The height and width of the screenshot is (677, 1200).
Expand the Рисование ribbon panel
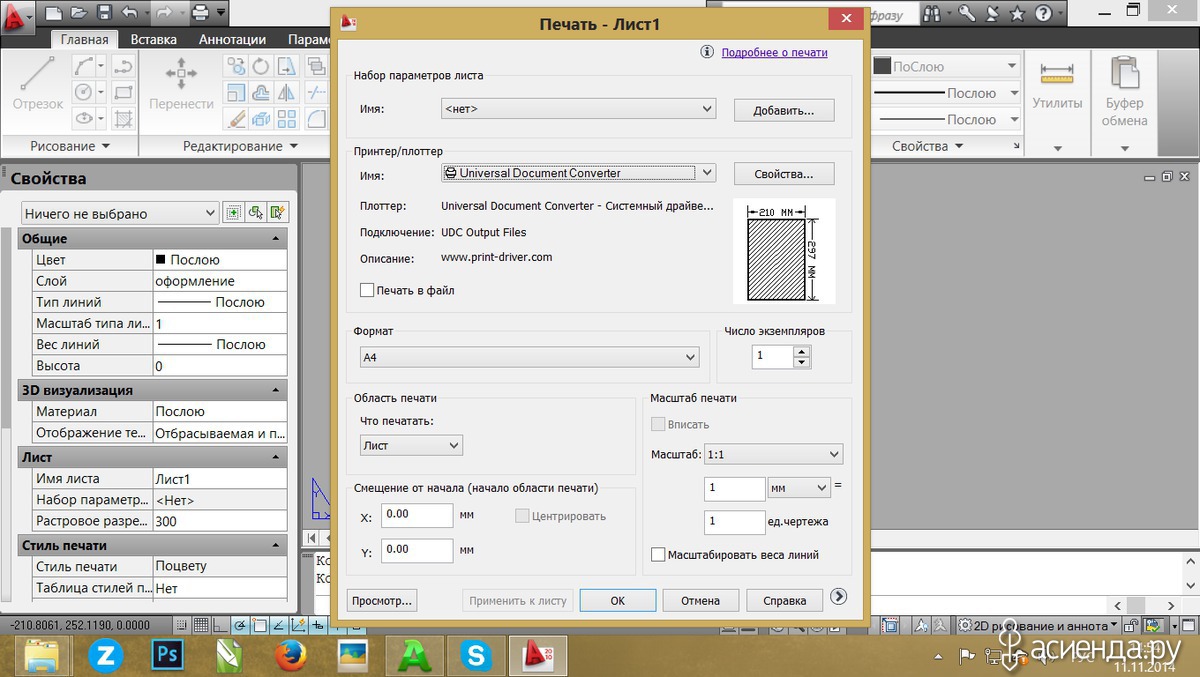tap(69, 146)
